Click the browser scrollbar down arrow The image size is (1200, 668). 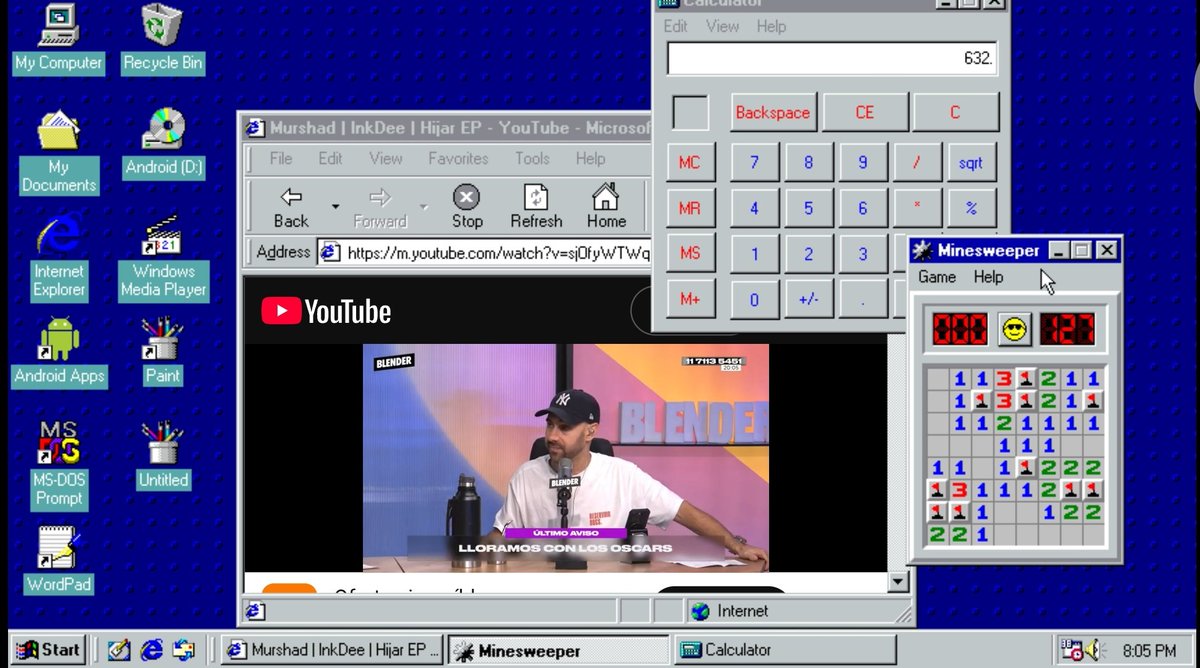(897, 581)
